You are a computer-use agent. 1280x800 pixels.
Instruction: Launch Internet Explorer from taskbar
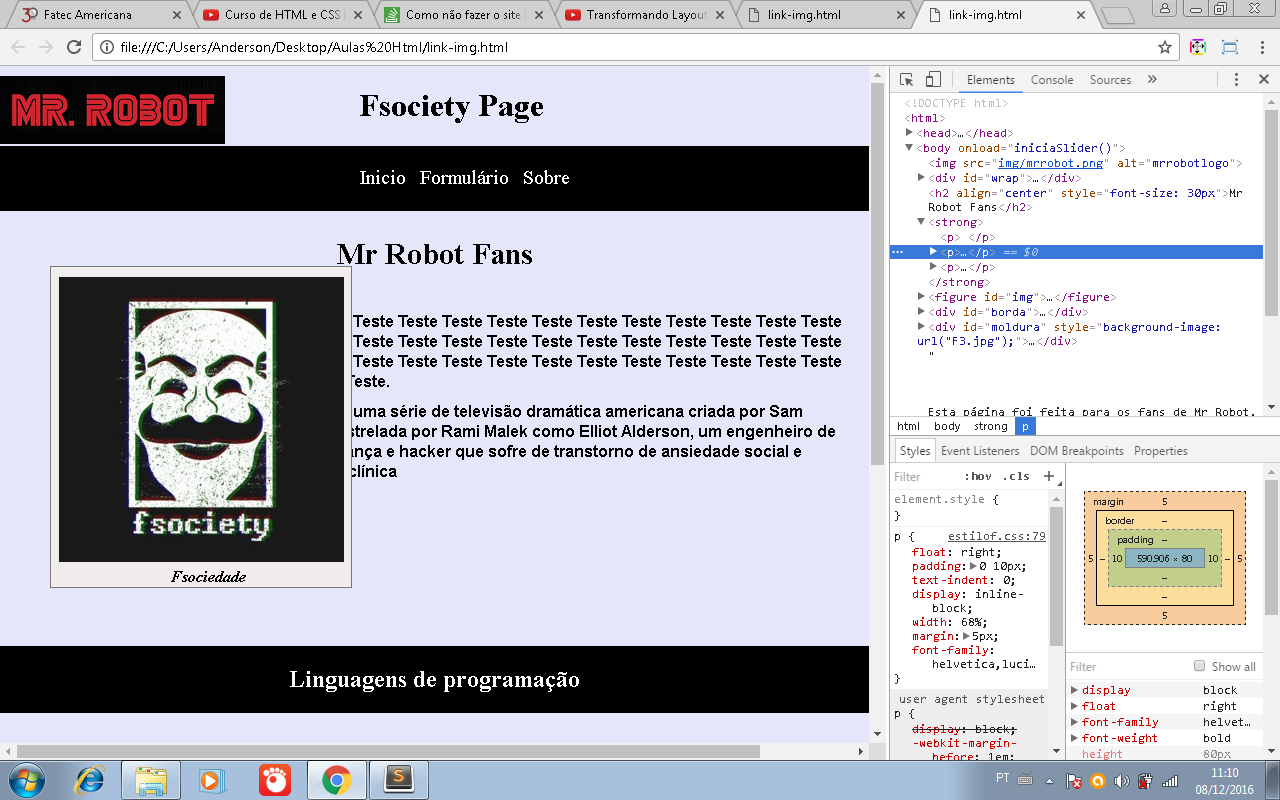tap(90, 779)
